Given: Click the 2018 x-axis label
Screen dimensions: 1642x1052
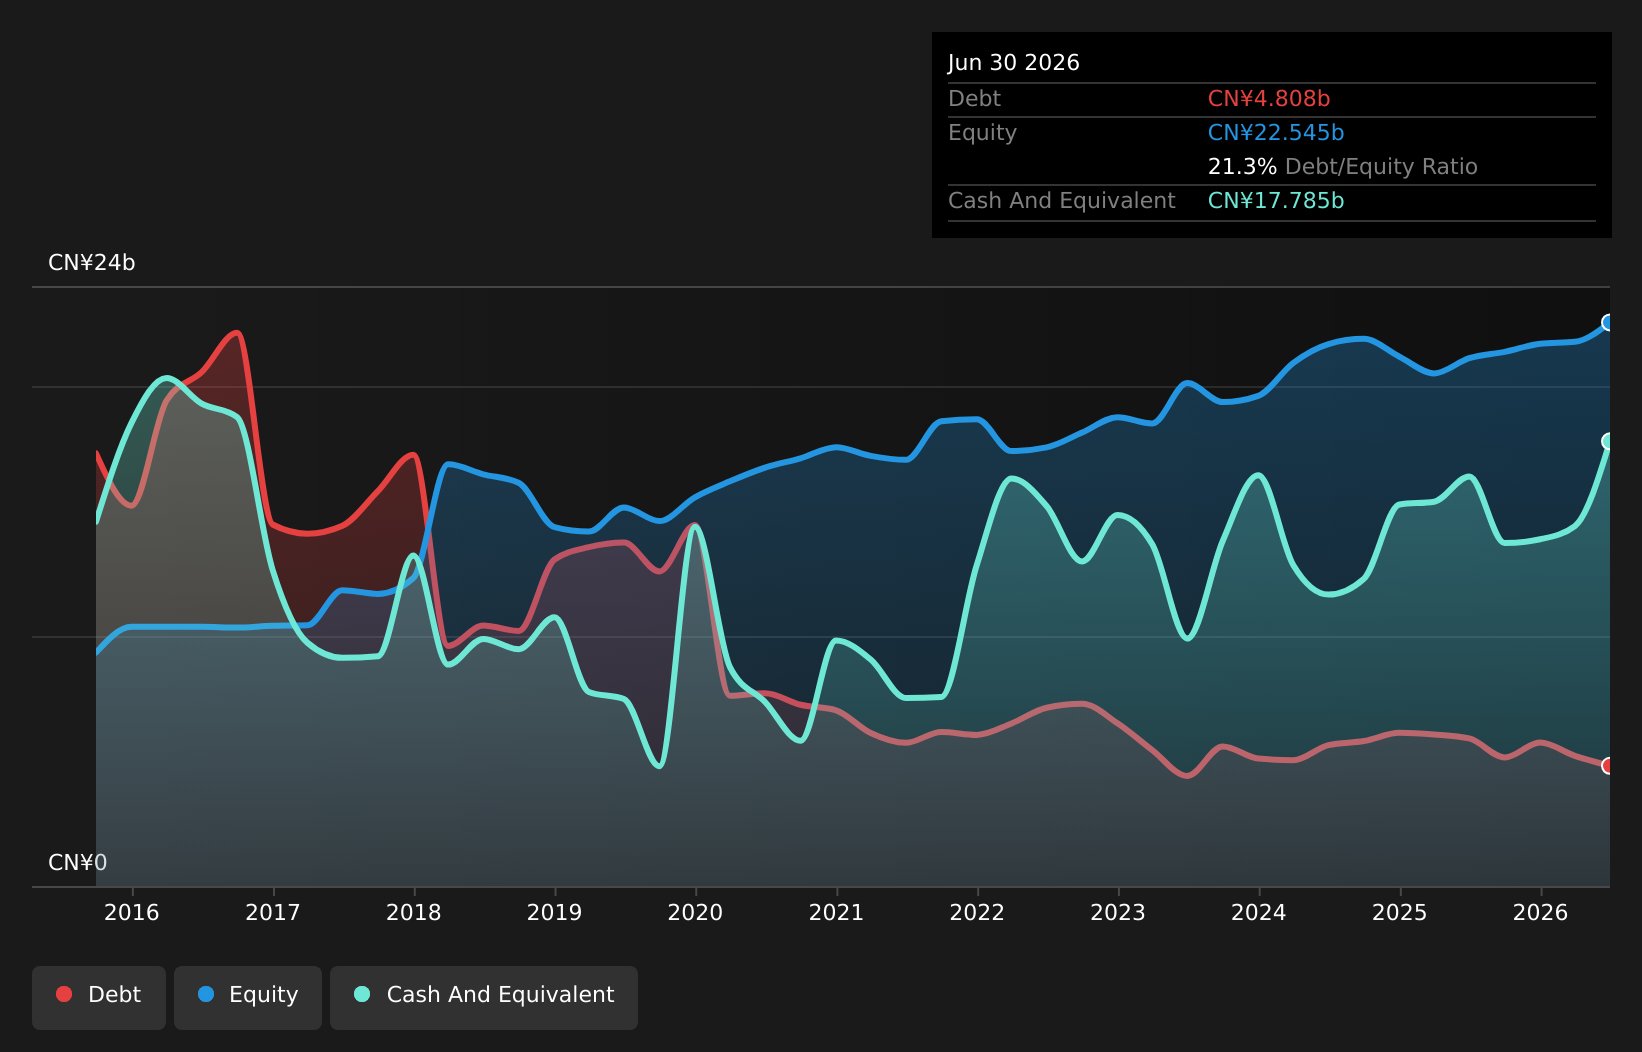Looking at the screenshot, I should (x=414, y=912).
